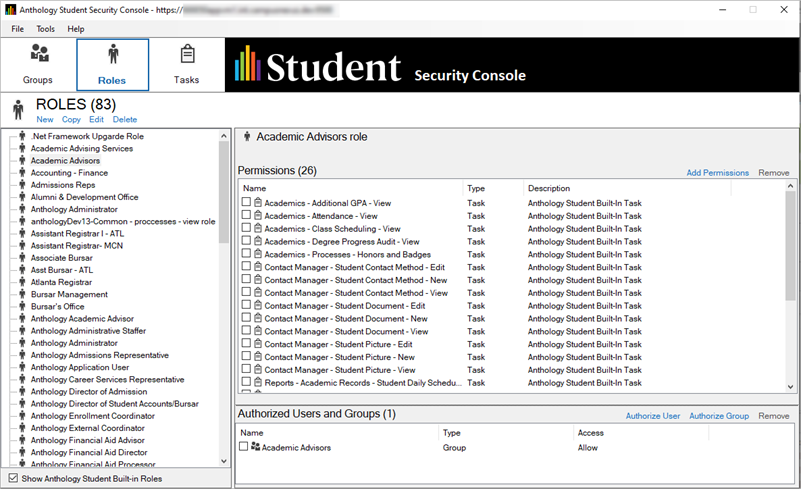Viewport: 801px width, 489px height.
Task: Check Academics - Processes - Honors and Badges checkbox
Action: pos(246,253)
